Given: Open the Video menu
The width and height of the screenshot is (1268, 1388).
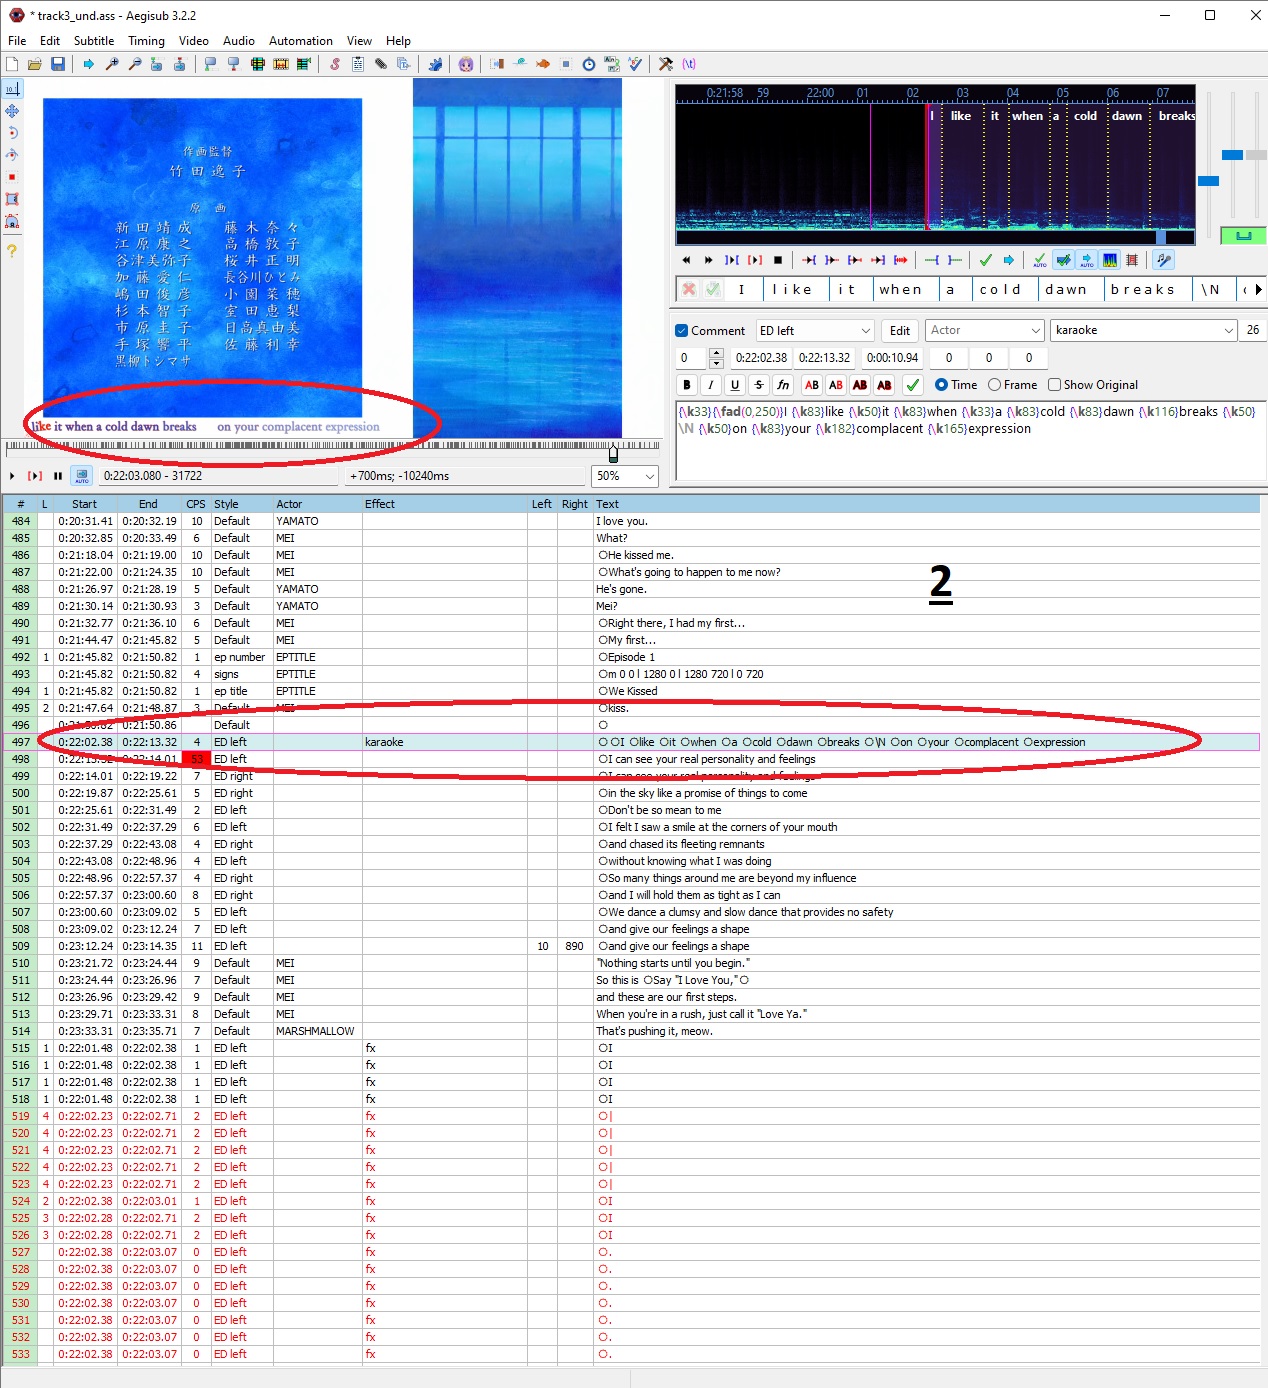Looking at the screenshot, I should pyautogui.click(x=194, y=41).
